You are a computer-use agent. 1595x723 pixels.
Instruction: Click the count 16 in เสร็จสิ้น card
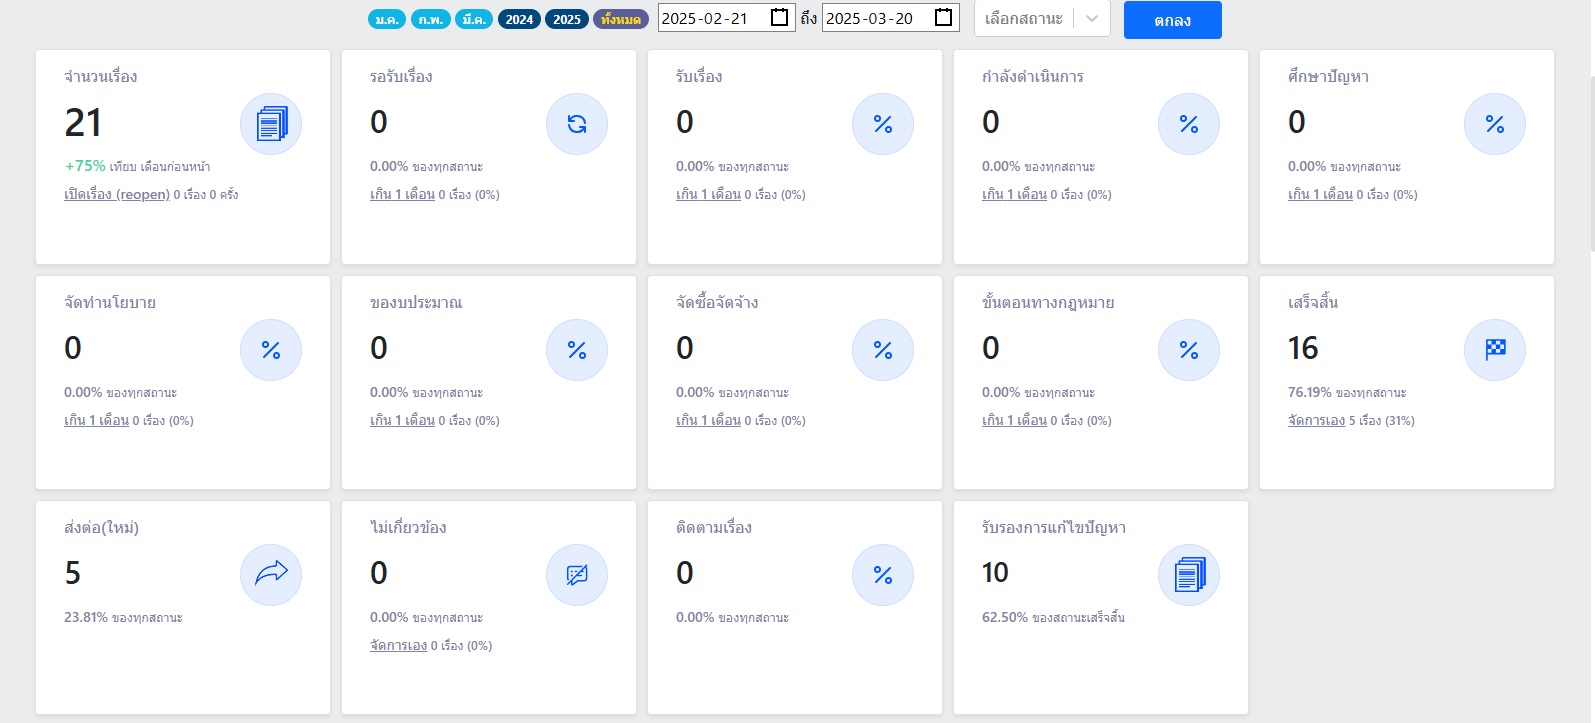click(x=1303, y=348)
